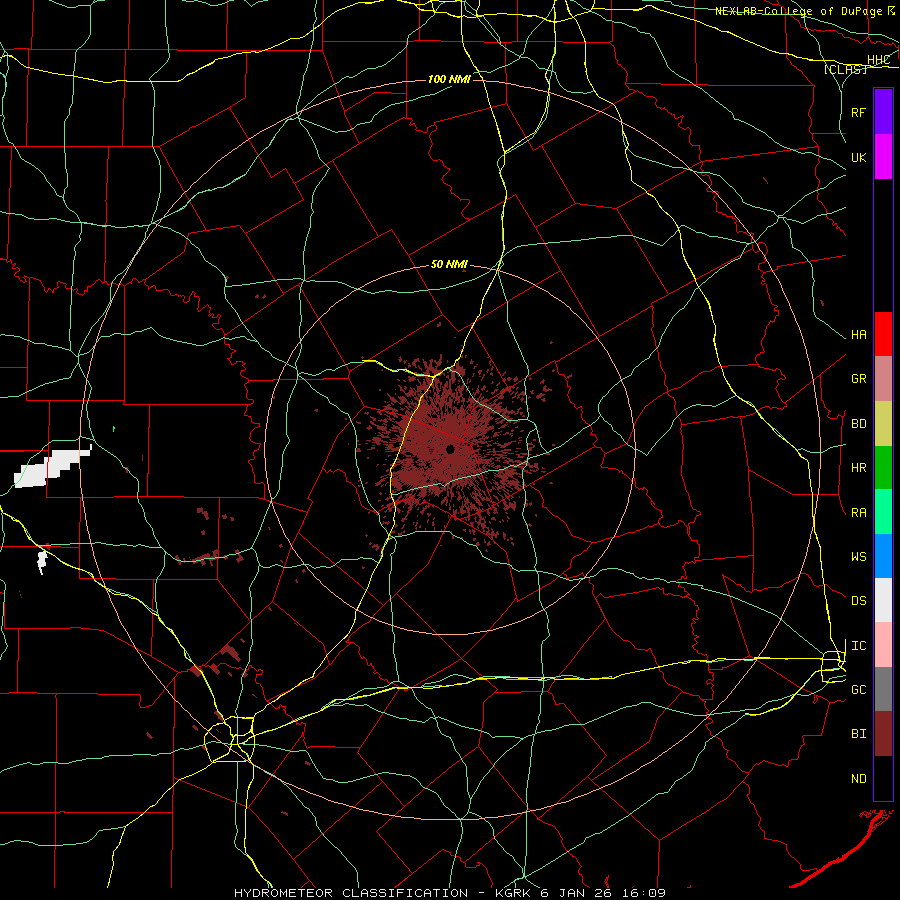Click the RA bright green legend swatch

pyautogui.click(x=883, y=512)
